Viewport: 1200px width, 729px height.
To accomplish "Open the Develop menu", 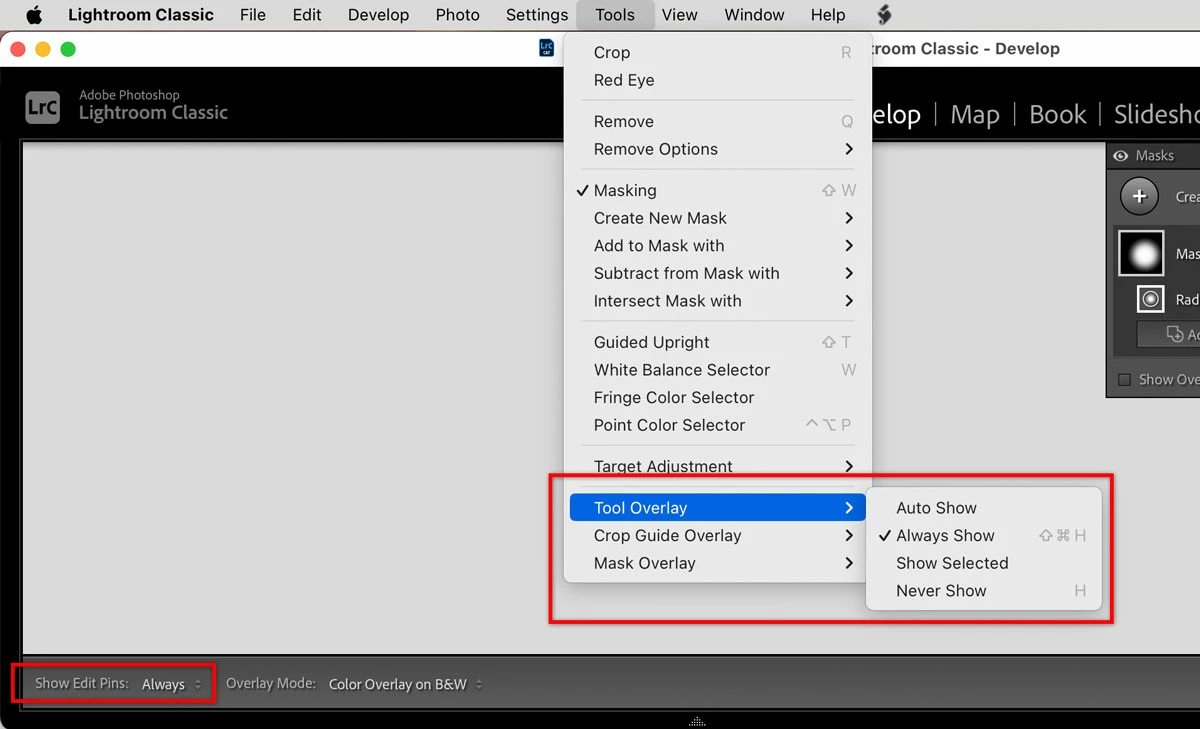I will (x=378, y=15).
